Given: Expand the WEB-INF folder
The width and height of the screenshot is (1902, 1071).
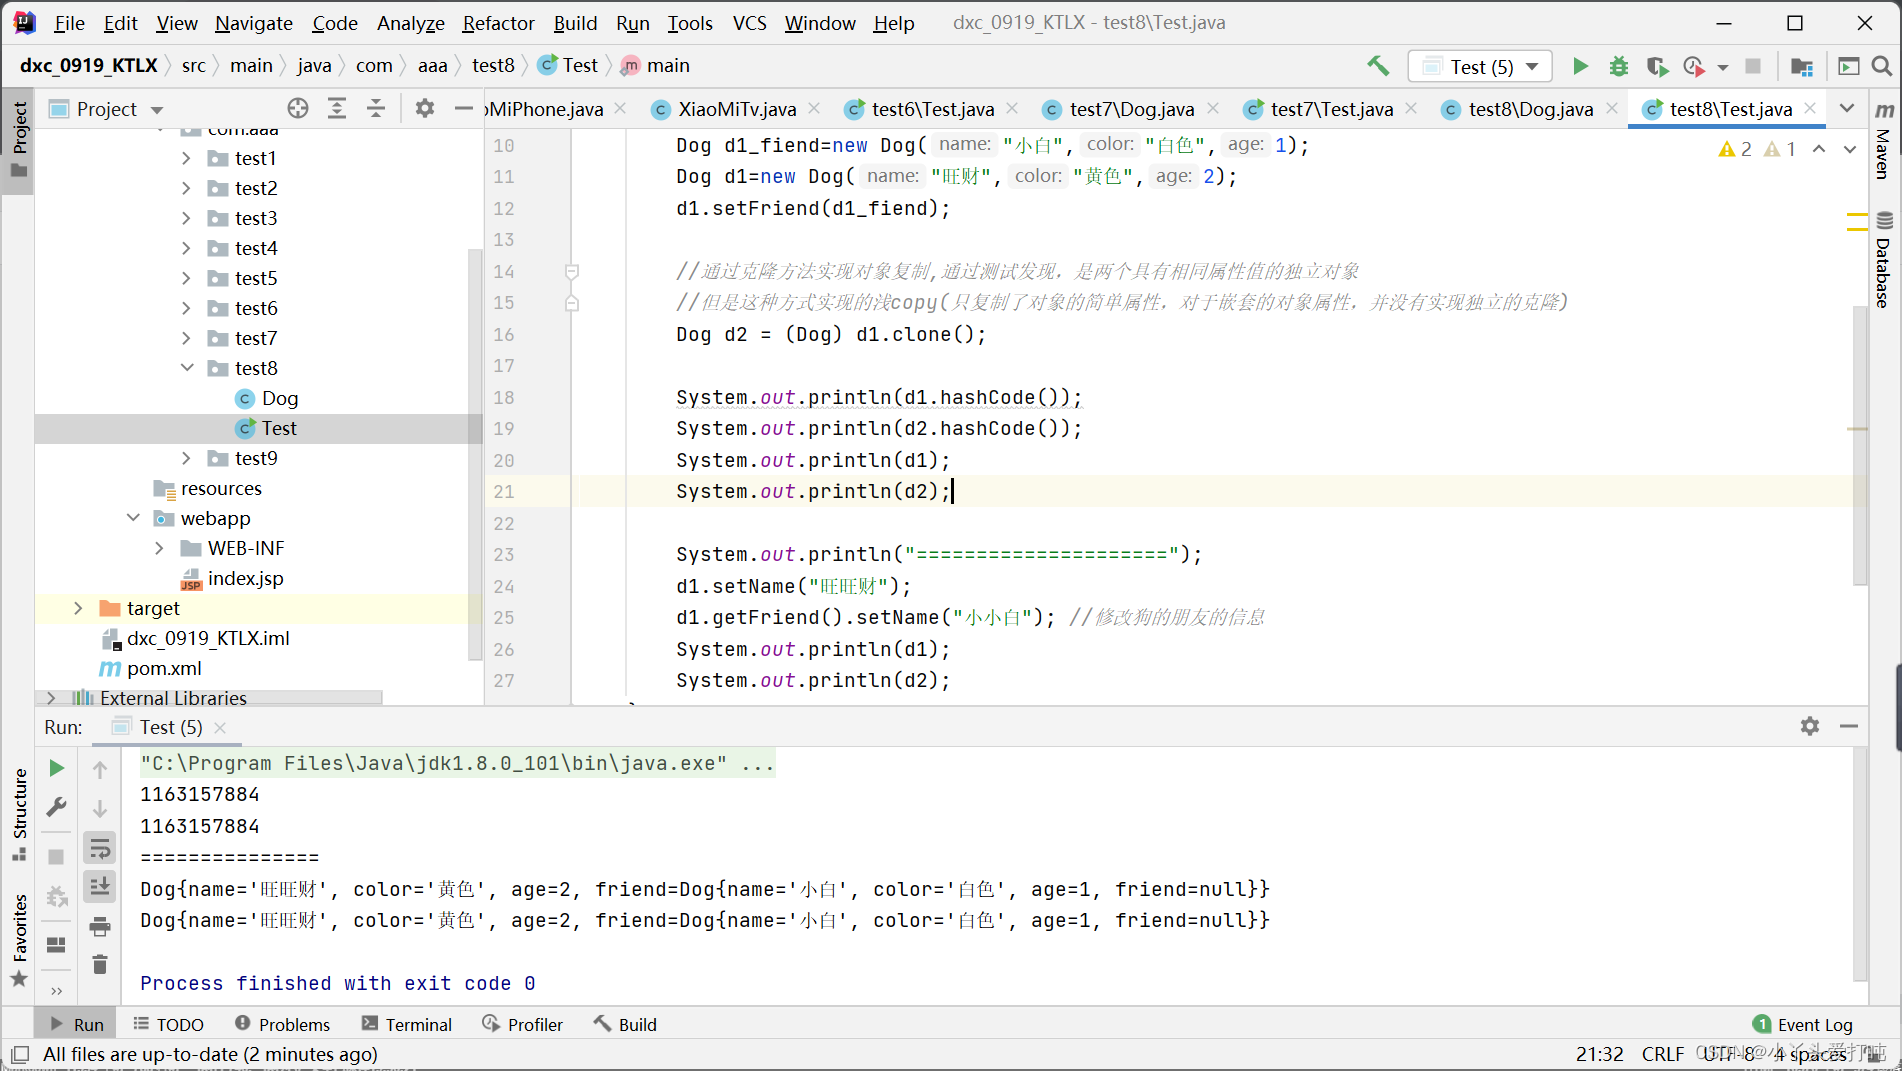Looking at the screenshot, I should (160, 548).
